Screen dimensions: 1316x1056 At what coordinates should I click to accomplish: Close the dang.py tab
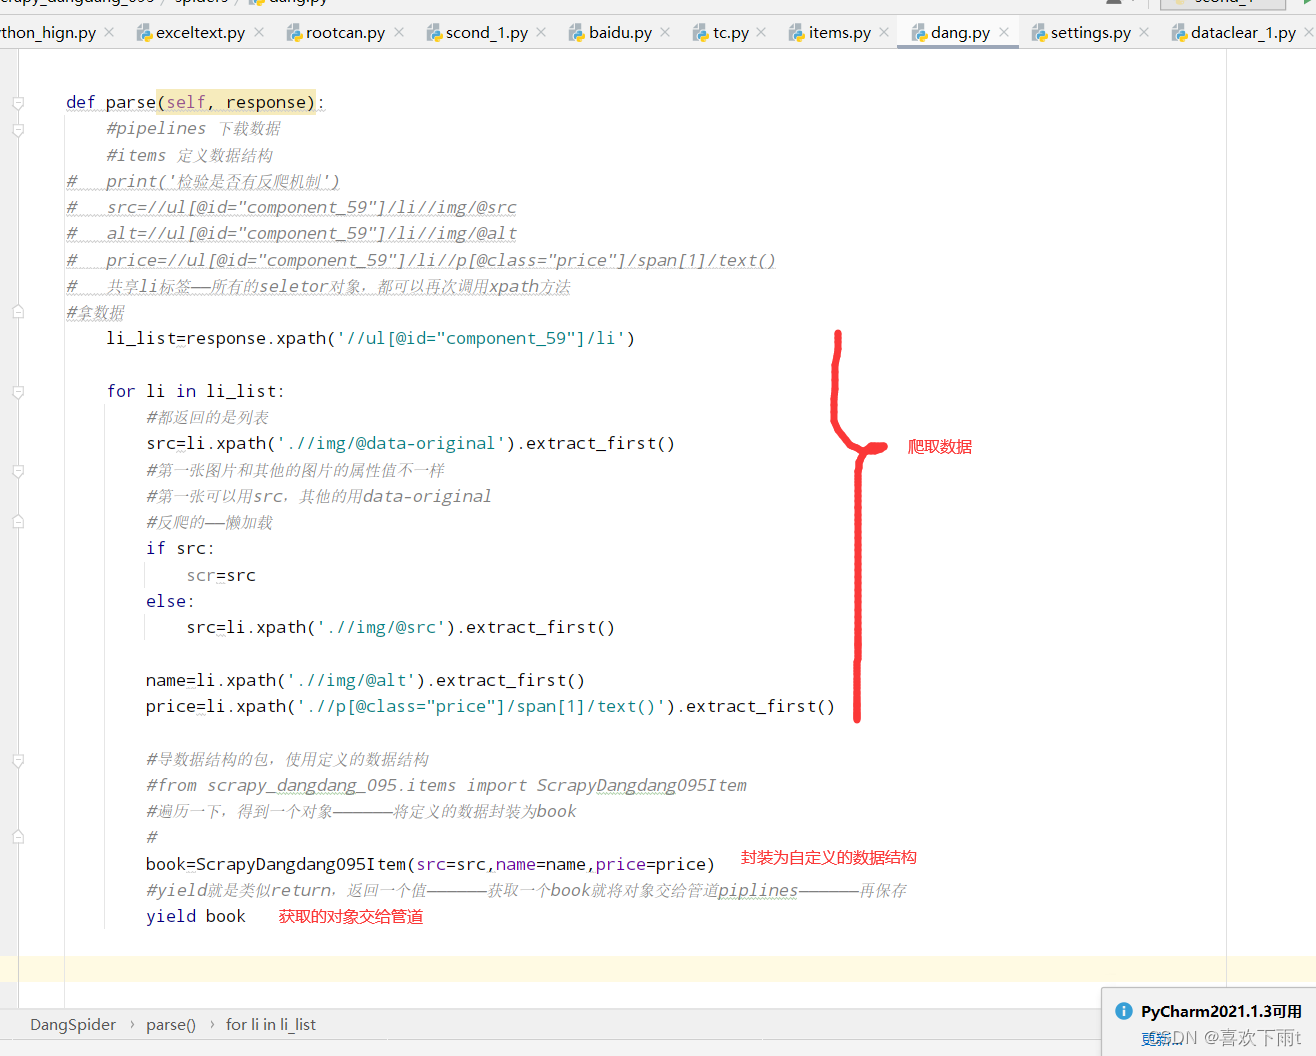pos(1004,32)
